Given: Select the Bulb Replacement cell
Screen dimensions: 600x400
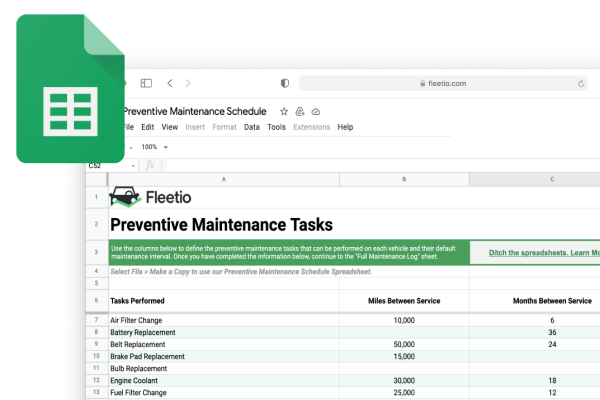Looking at the screenshot, I should pos(224,368).
